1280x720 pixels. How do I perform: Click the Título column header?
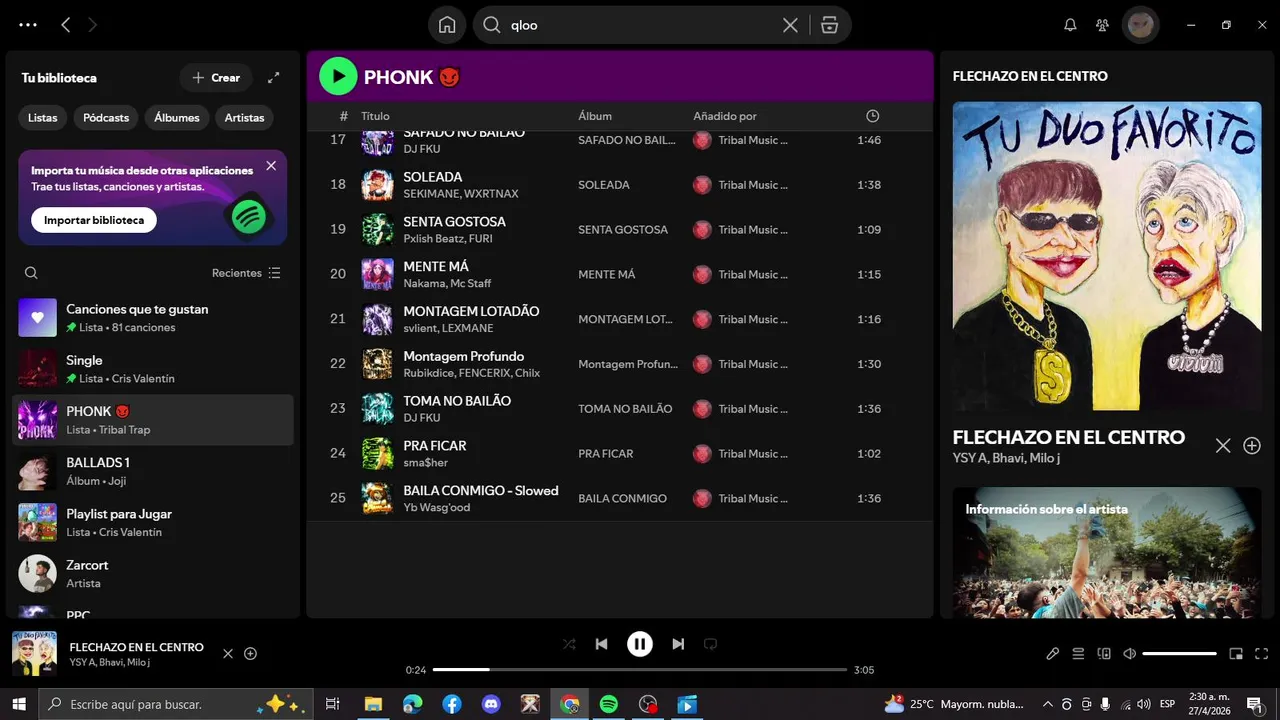coord(375,116)
